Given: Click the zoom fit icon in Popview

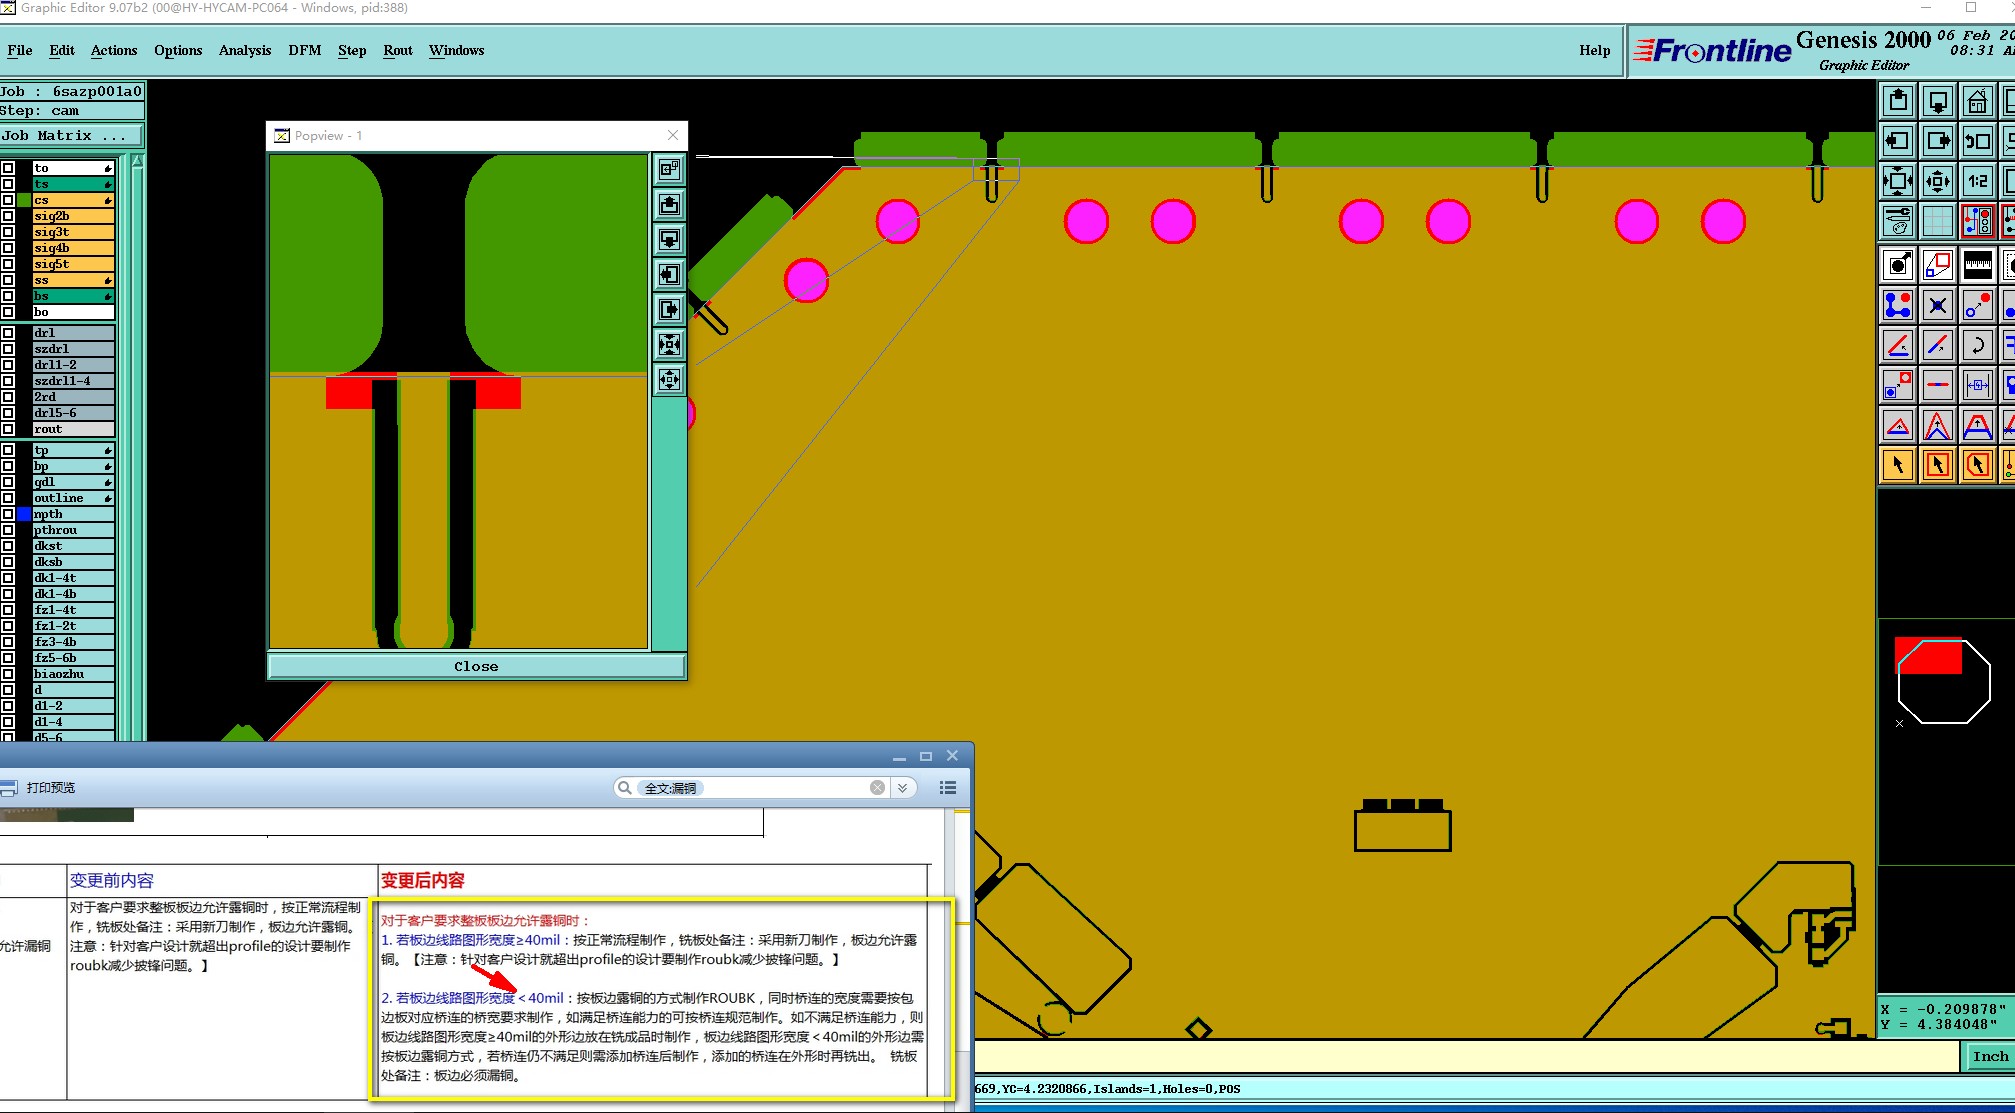Looking at the screenshot, I should pos(669,345).
